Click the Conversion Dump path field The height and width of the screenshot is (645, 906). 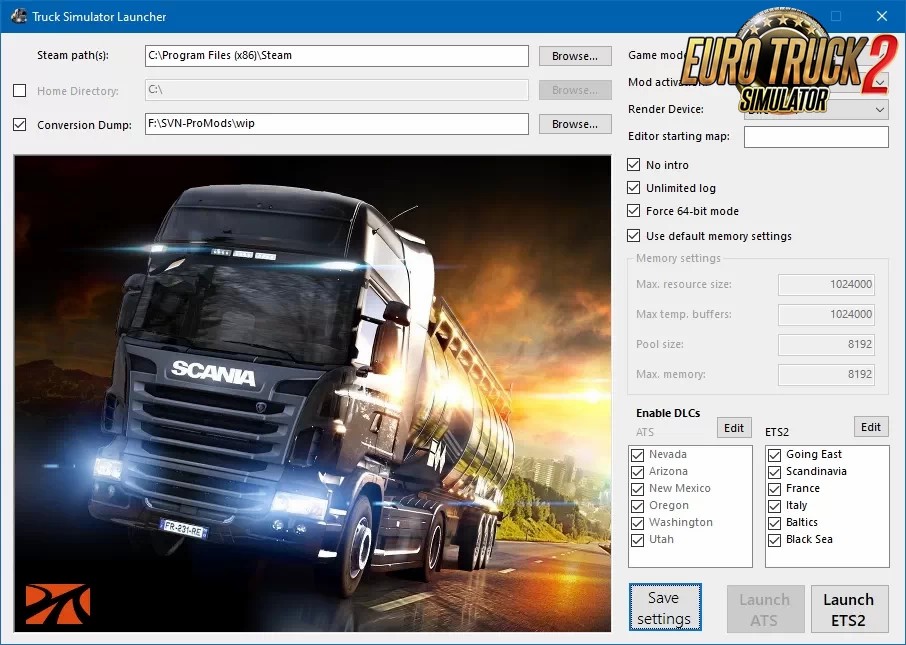pos(337,124)
